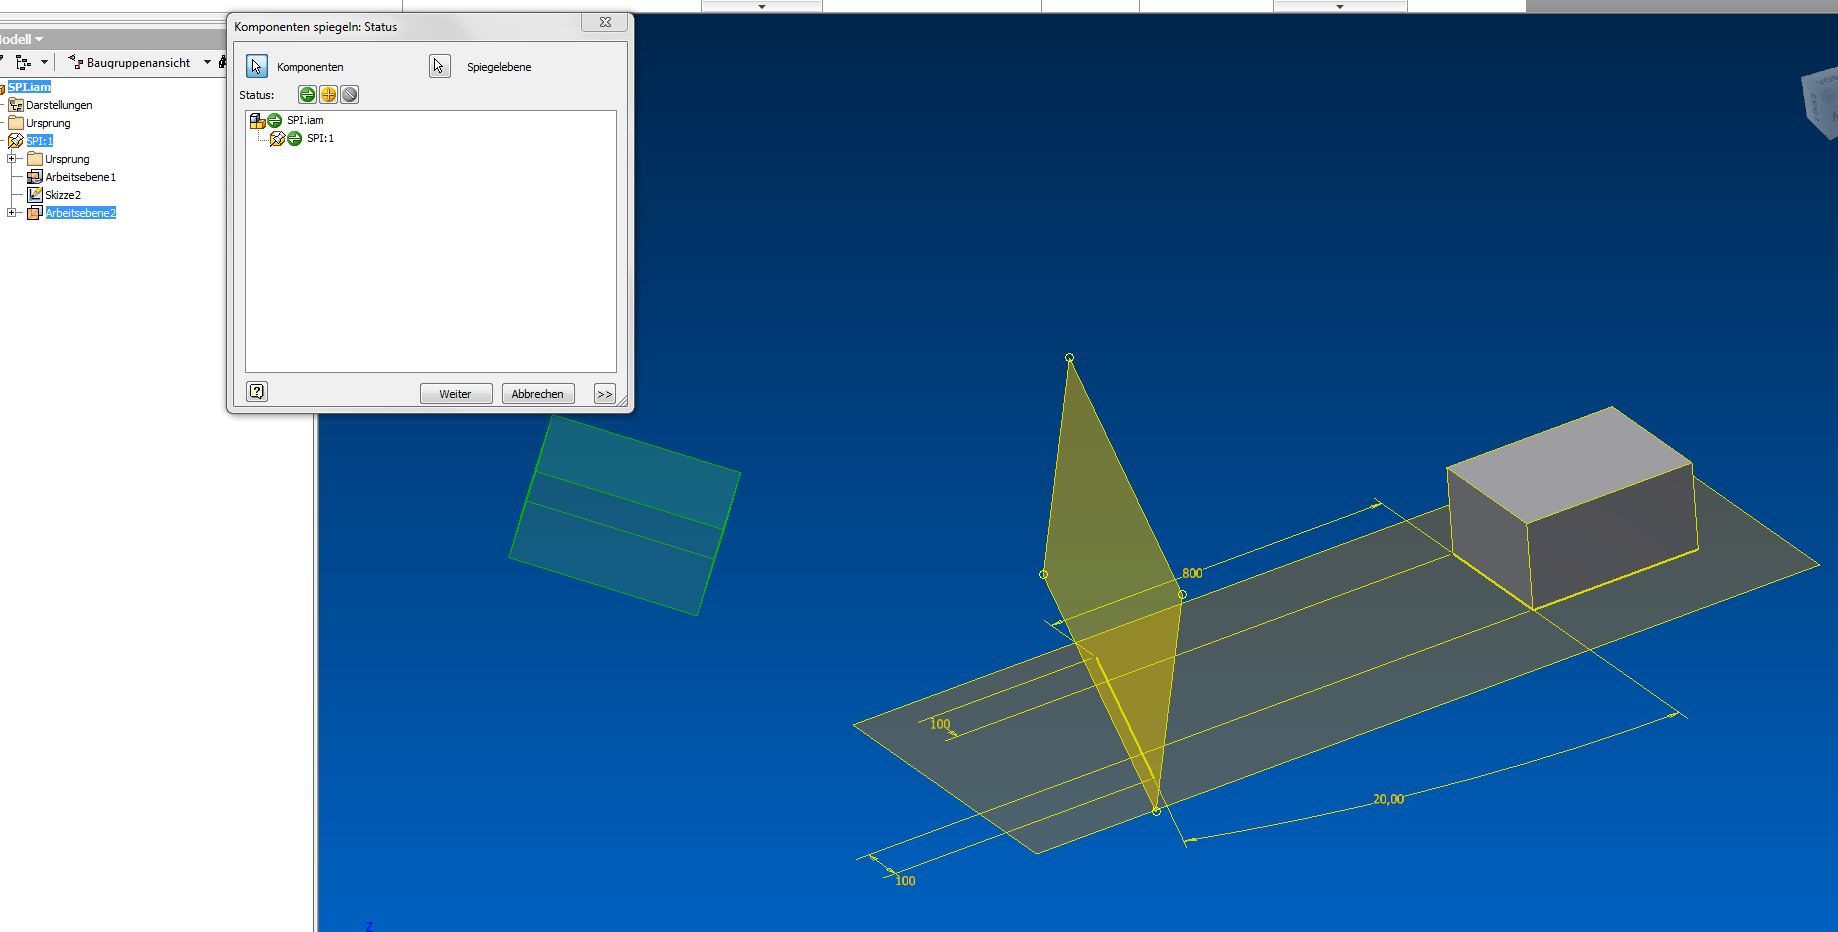Click the Darstellungen icon in the model browser
1838x932 pixels.
pos(16,105)
